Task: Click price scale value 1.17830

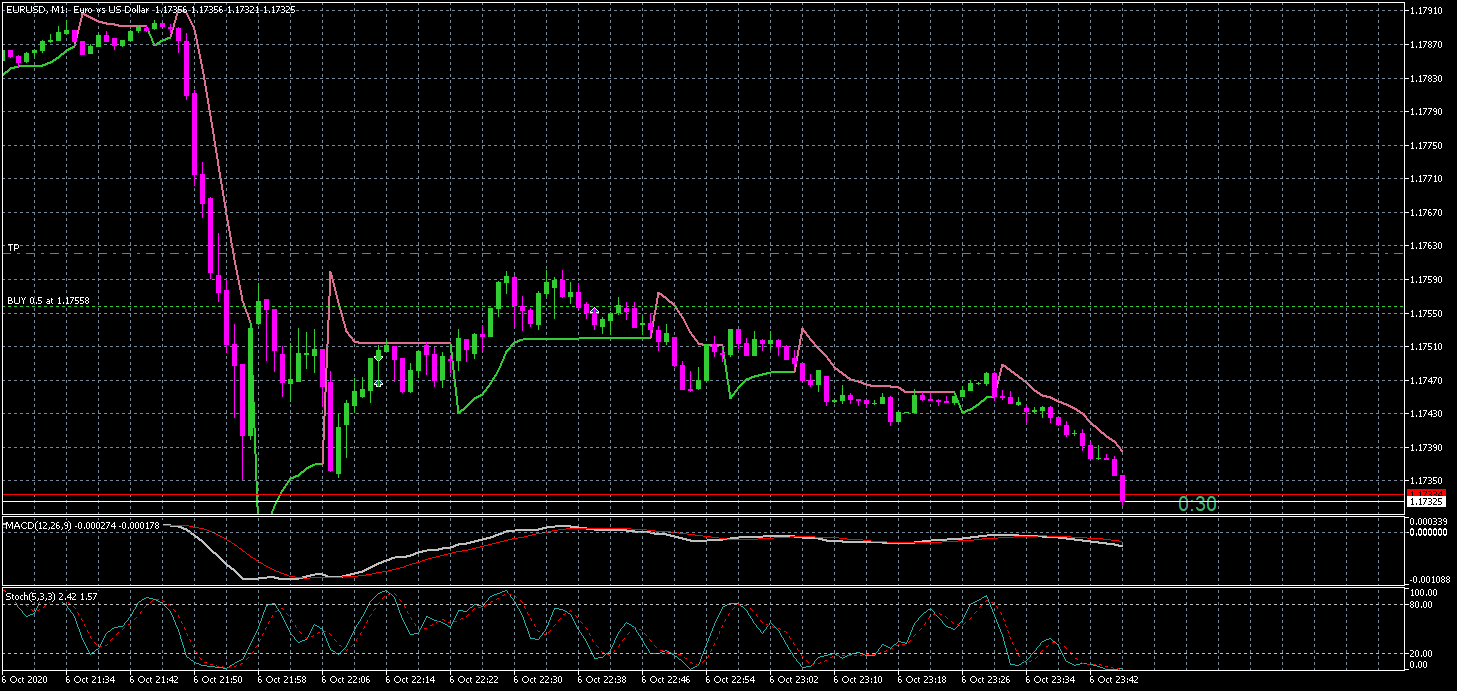Action: coord(1425,78)
